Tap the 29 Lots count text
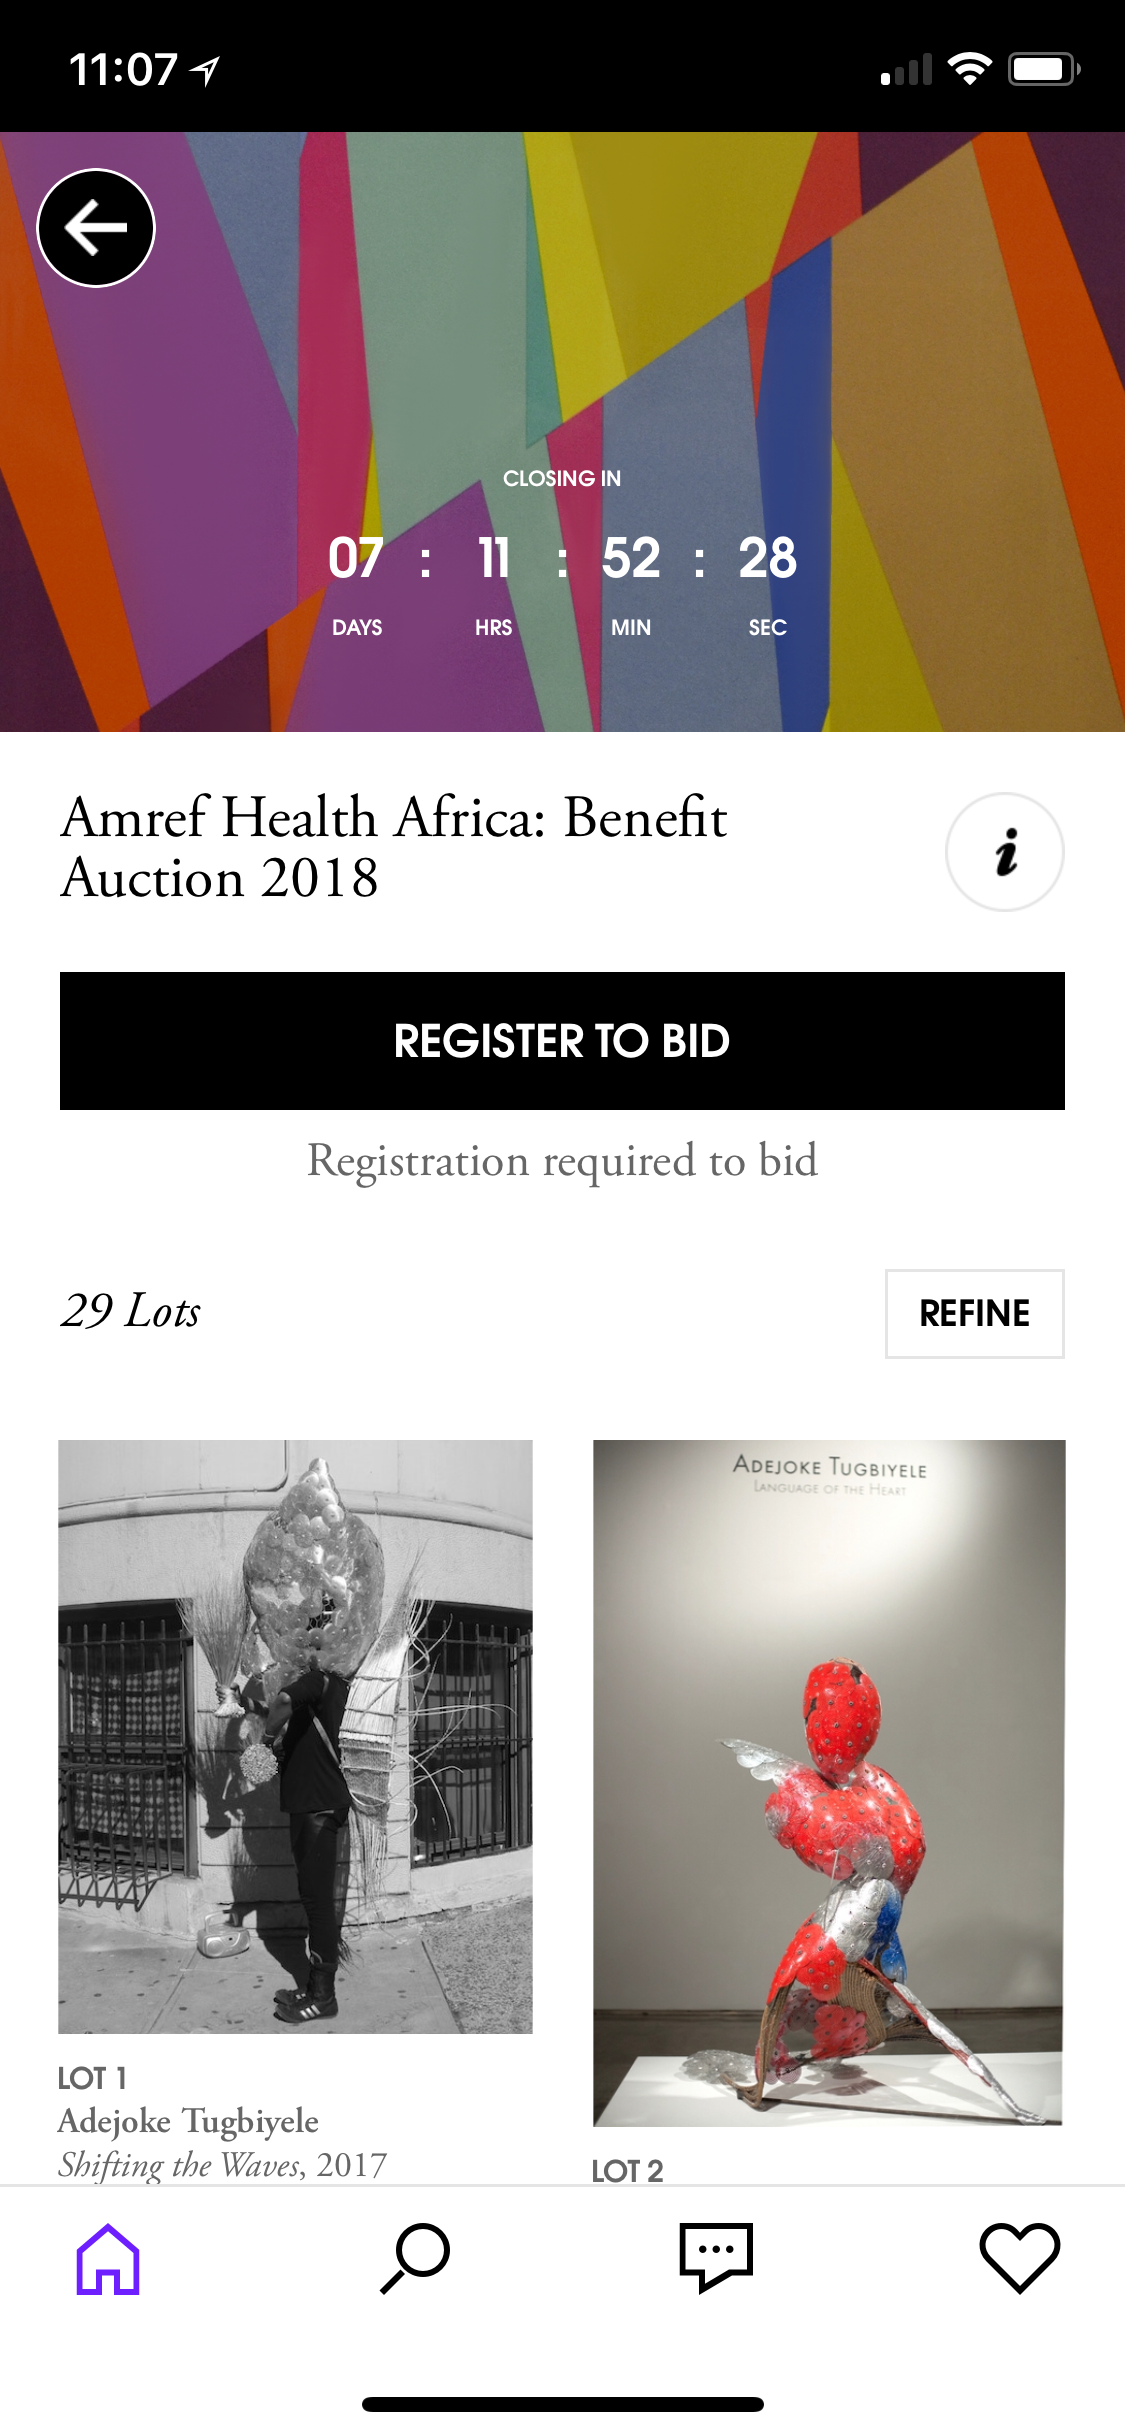 131,1311
